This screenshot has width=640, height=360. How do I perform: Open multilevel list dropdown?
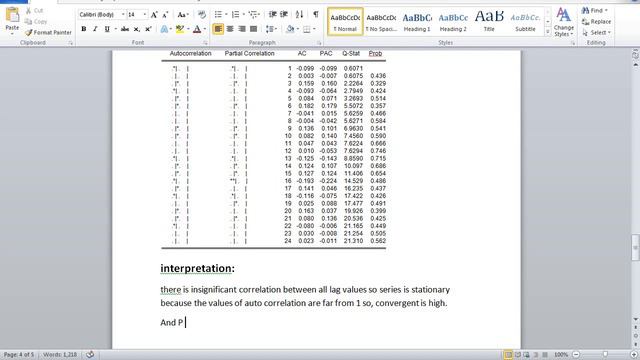pos(254,15)
